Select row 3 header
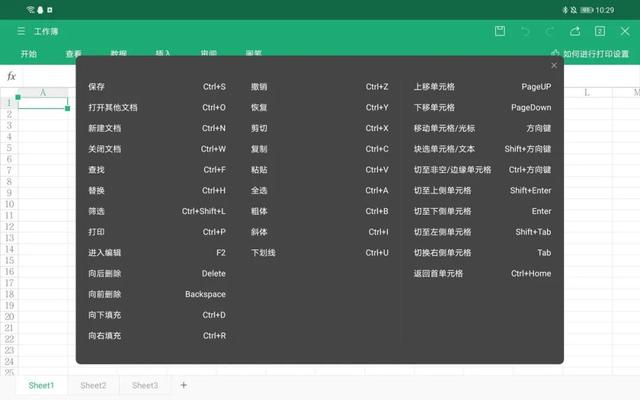 tap(9, 125)
